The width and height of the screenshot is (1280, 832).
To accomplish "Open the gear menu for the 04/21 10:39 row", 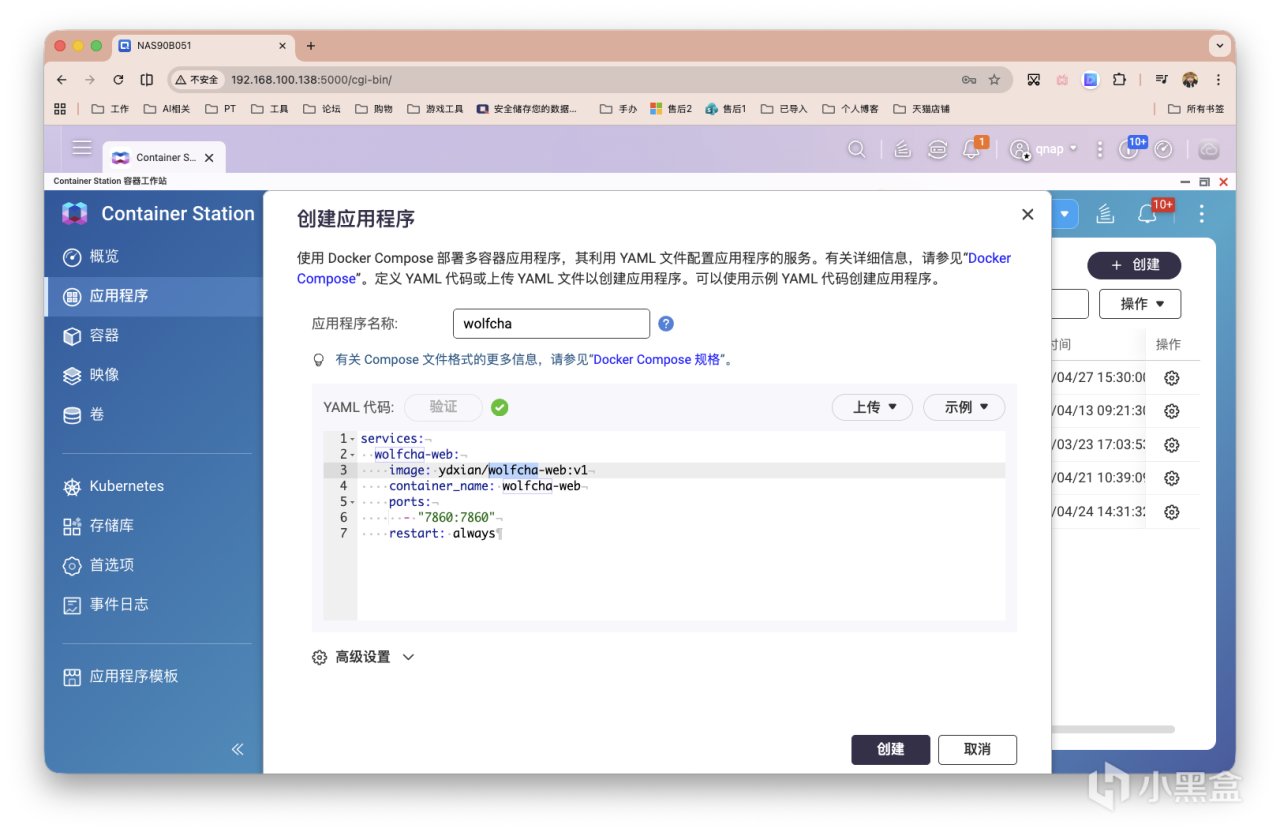I will click(x=1172, y=478).
